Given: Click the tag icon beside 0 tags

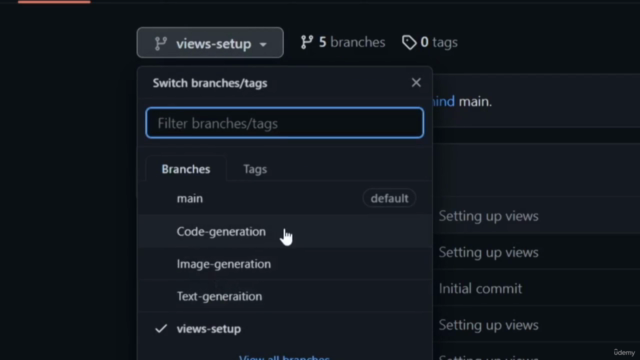Looking at the screenshot, I should 409,42.
